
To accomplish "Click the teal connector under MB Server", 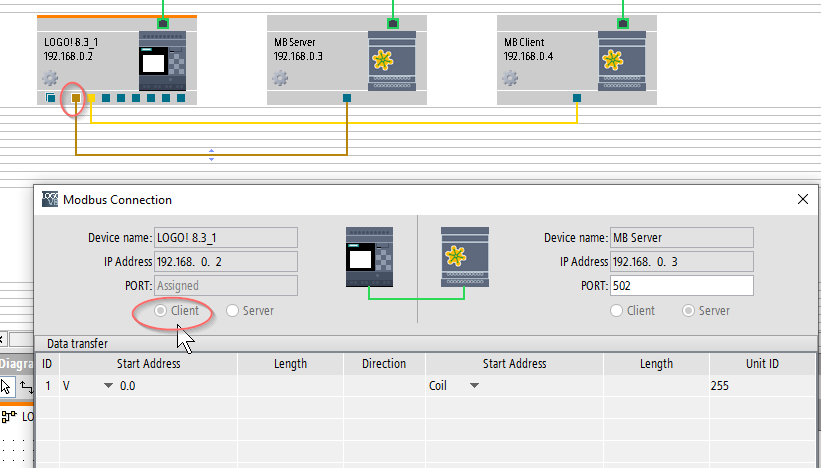I will click(x=347, y=98).
